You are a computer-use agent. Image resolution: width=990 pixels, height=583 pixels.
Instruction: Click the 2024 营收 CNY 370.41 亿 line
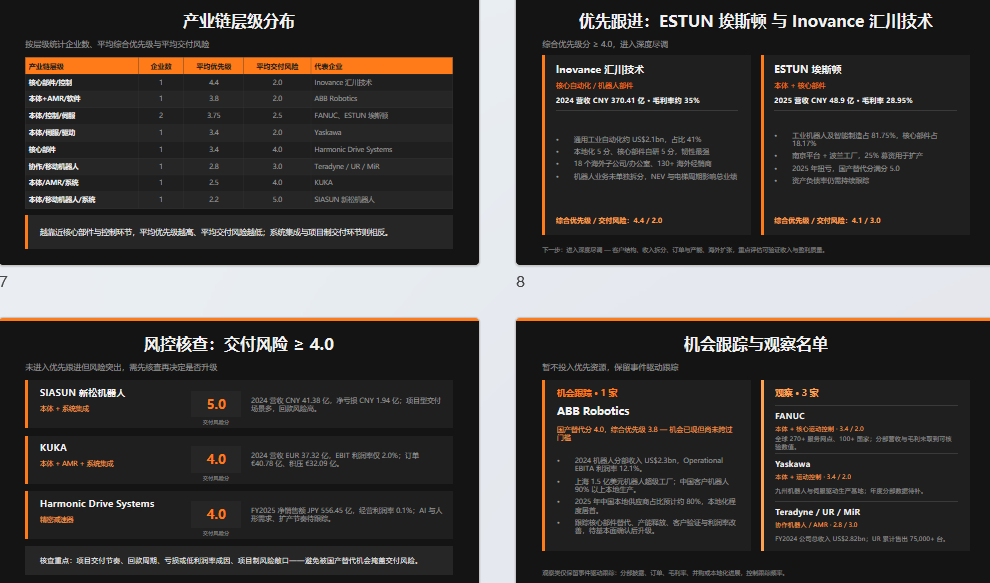point(628,100)
